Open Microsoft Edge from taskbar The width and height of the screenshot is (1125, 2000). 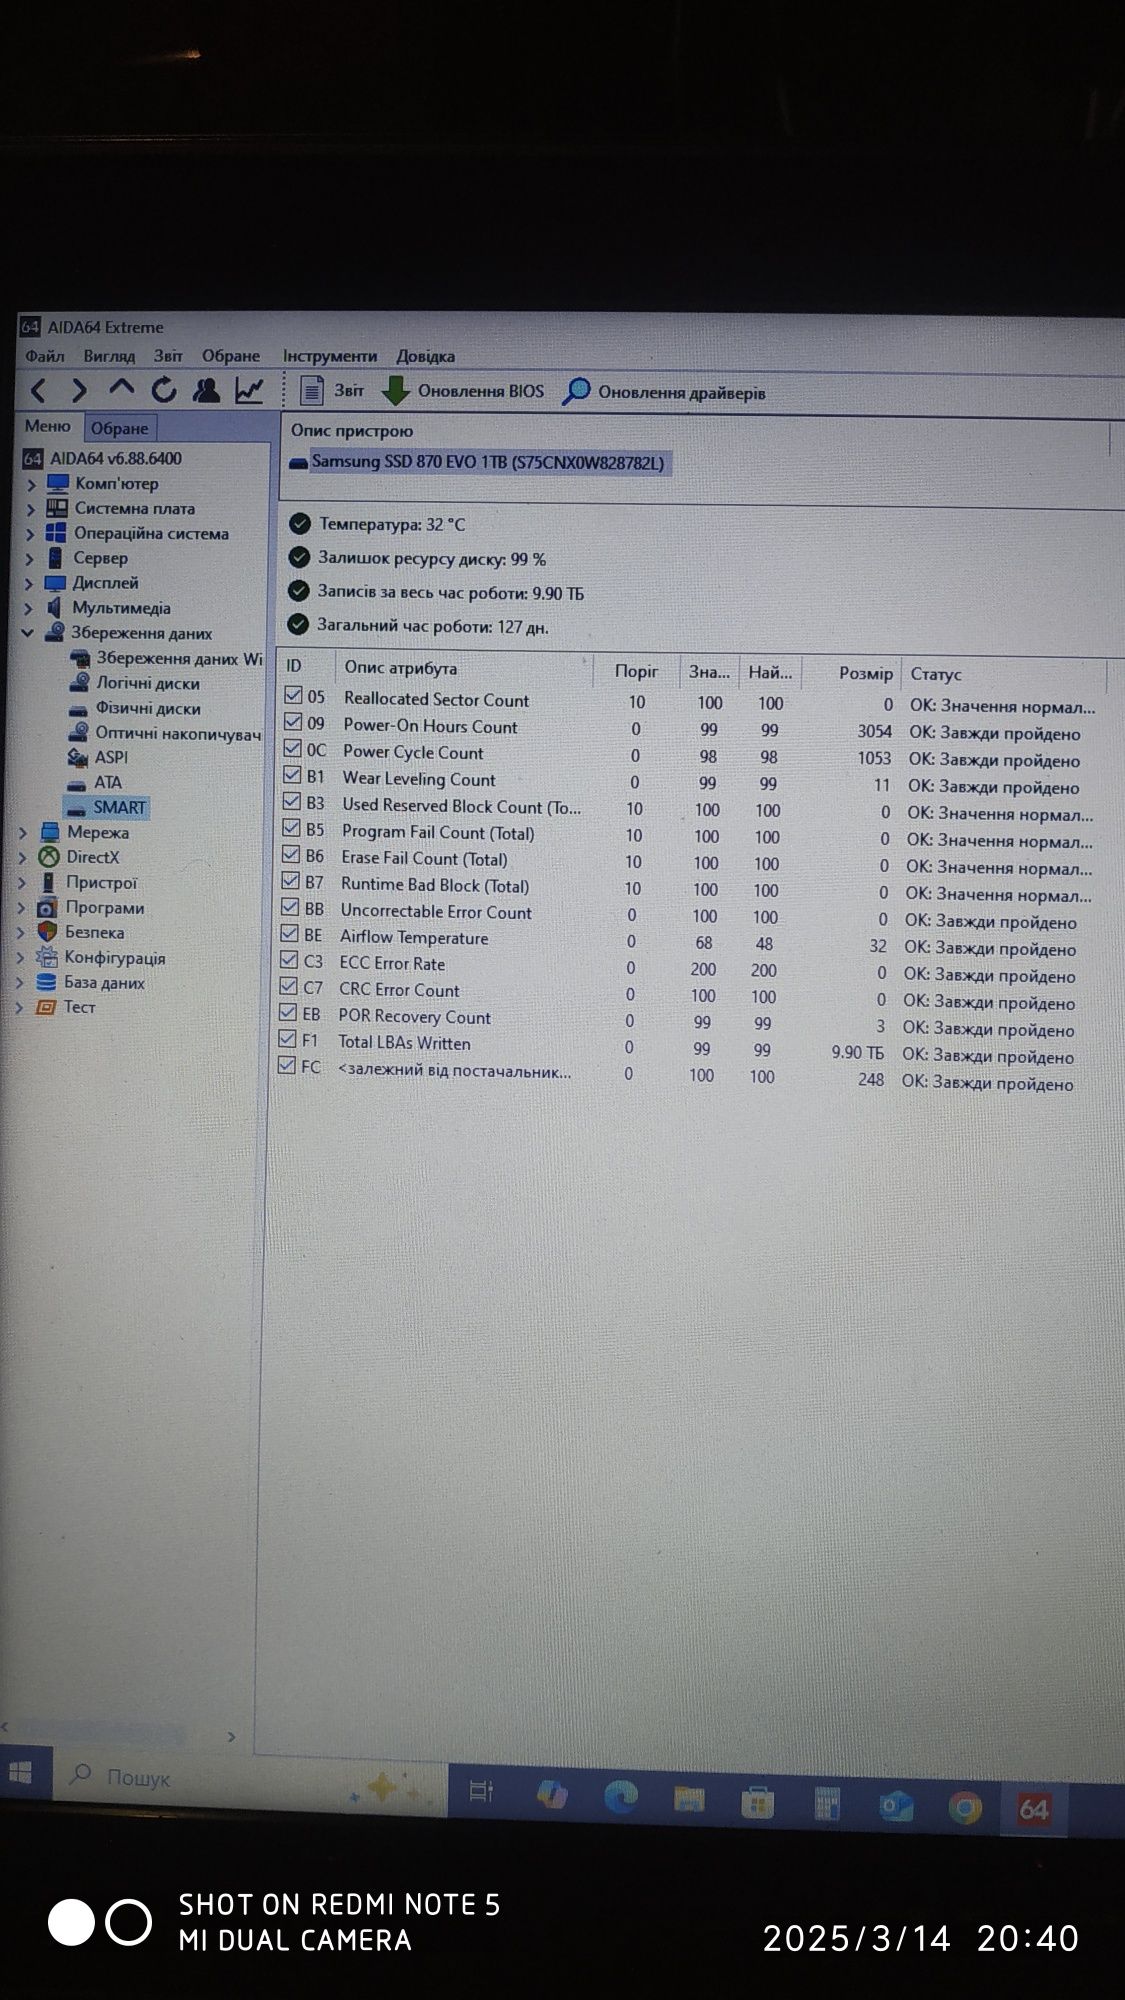(x=621, y=1798)
